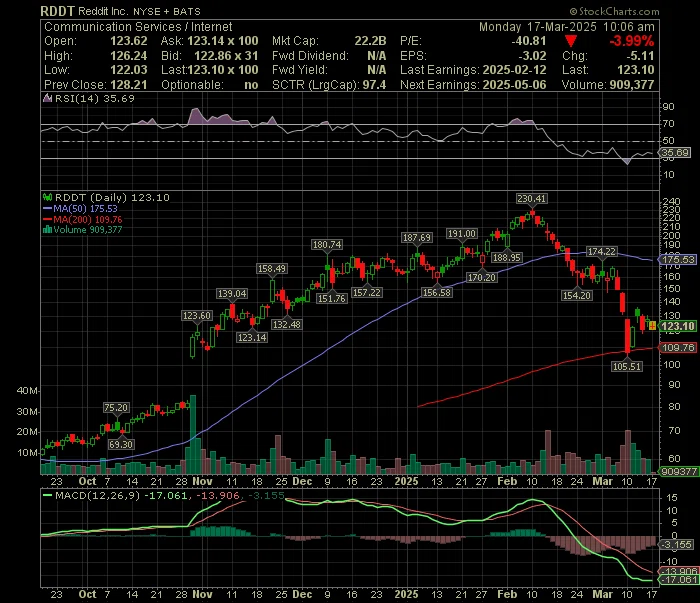This screenshot has height=603, width=700.
Task: Click the -3.99% percent change value
Action: coord(632,41)
